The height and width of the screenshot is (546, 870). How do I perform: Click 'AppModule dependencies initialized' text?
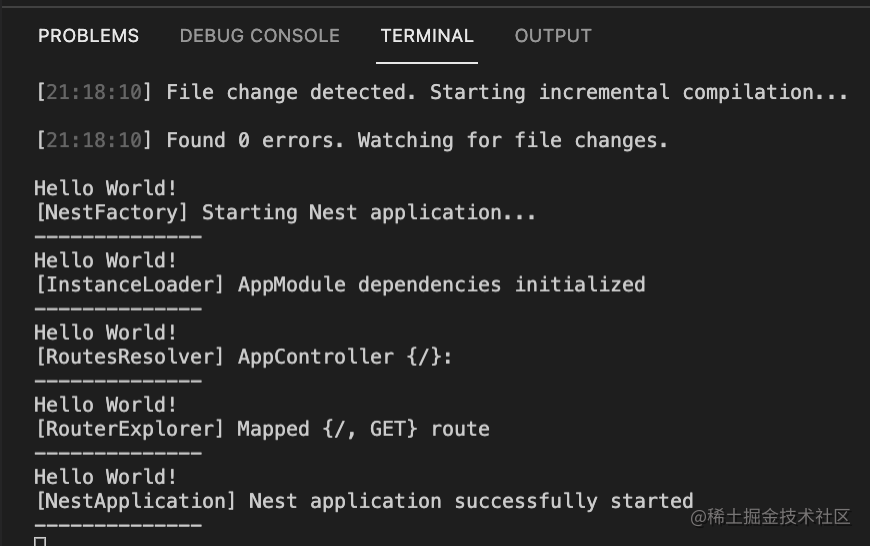pyautogui.click(x=441, y=285)
